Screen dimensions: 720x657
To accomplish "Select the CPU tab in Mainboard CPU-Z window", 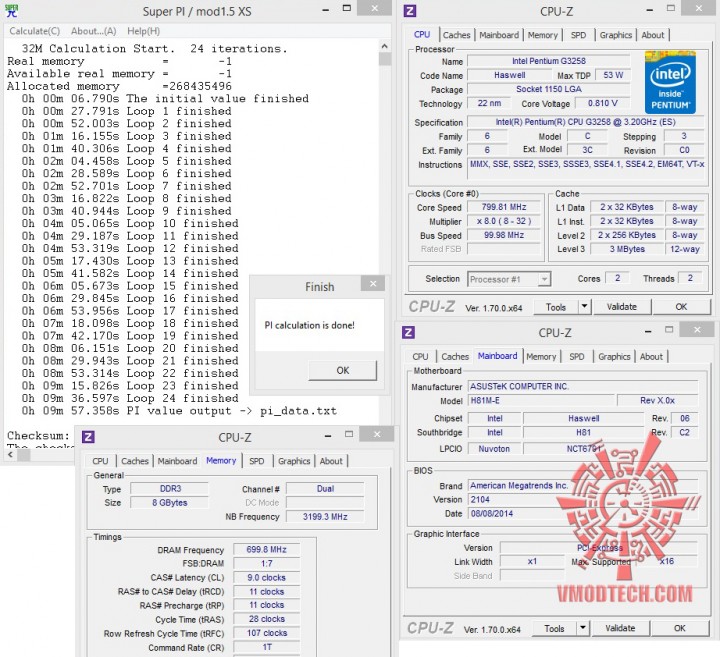I will coord(420,357).
